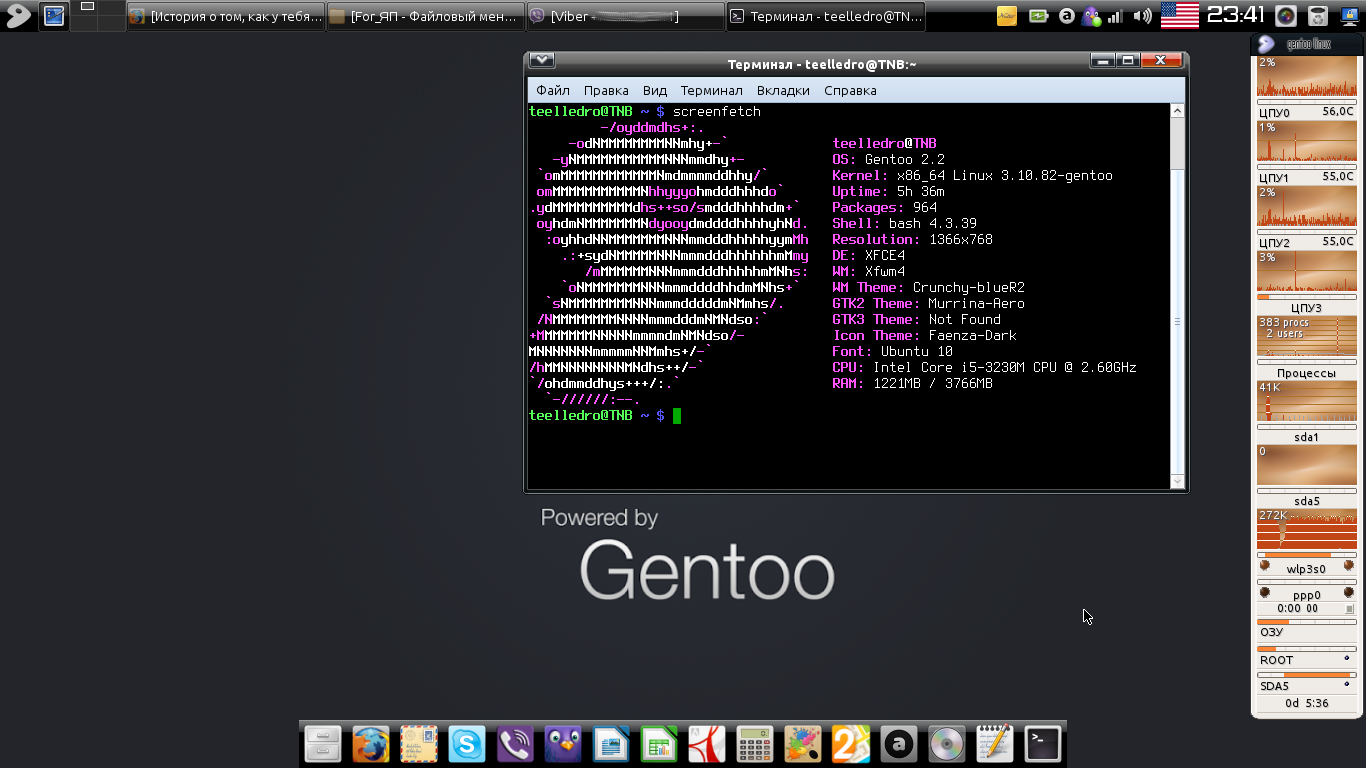This screenshot has width=1366, height=768.
Task: Click the 23:41 clock
Action: 1236,14
